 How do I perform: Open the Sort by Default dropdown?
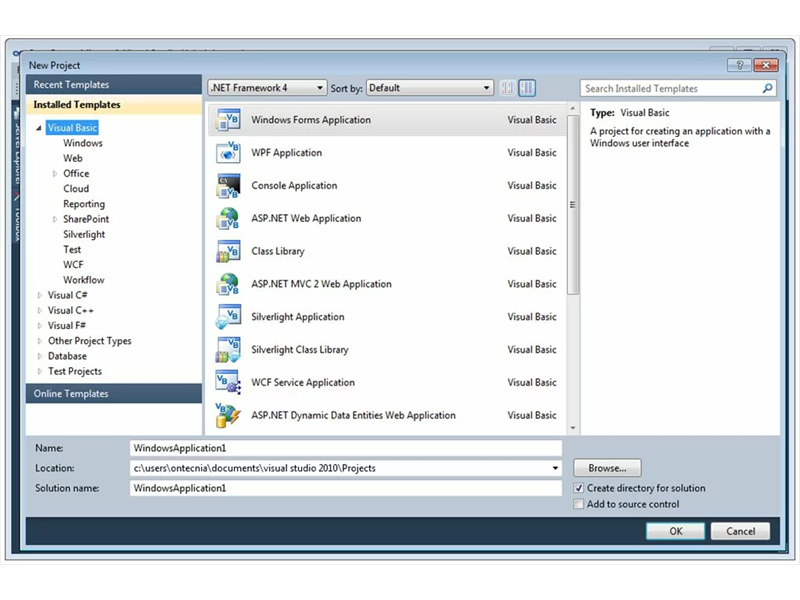click(x=430, y=88)
